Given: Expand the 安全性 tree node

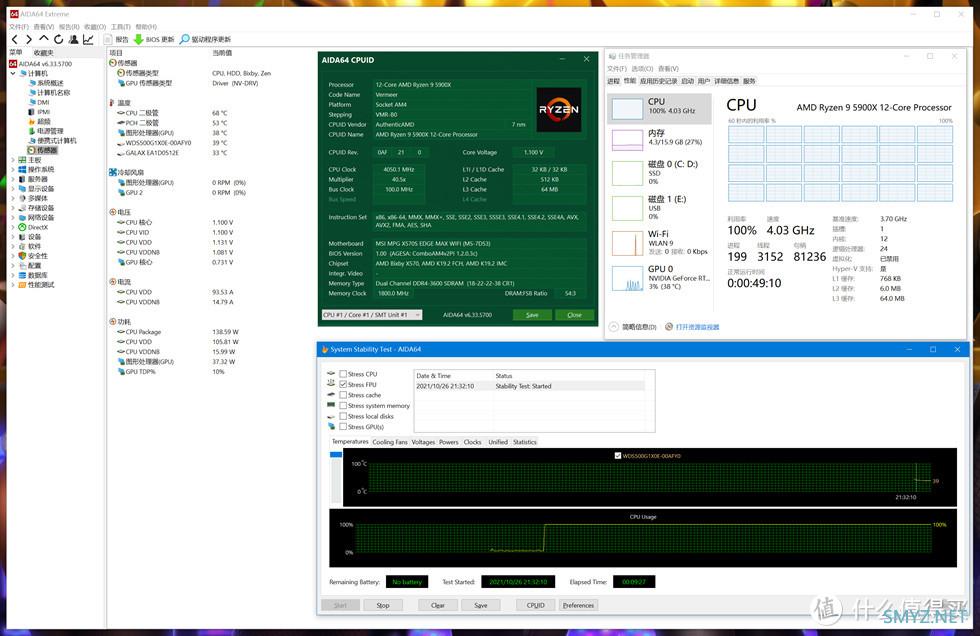Looking at the screenshot, I should 13,256.
